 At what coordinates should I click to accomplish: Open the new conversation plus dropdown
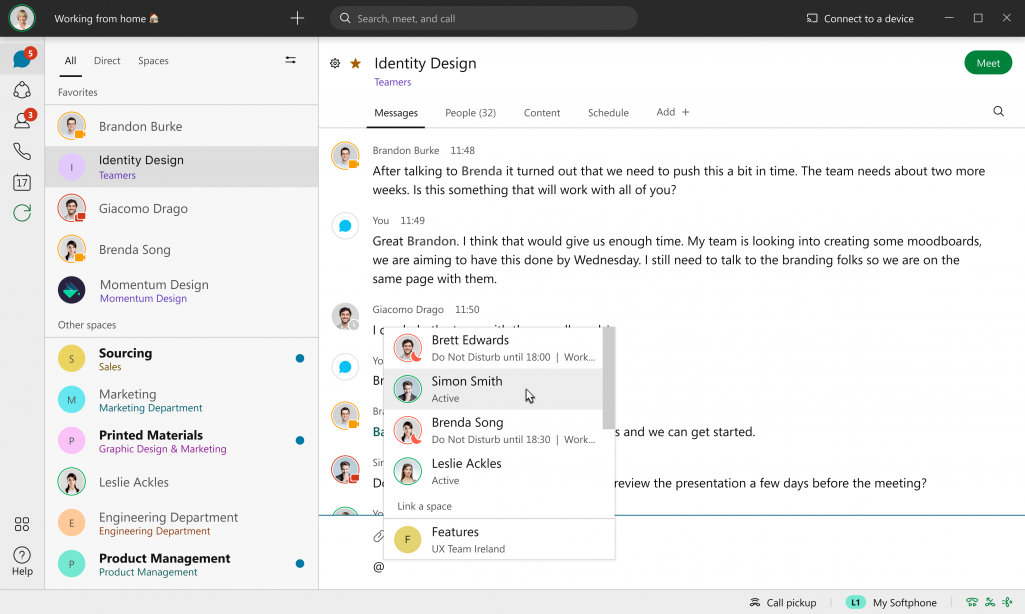297,18
